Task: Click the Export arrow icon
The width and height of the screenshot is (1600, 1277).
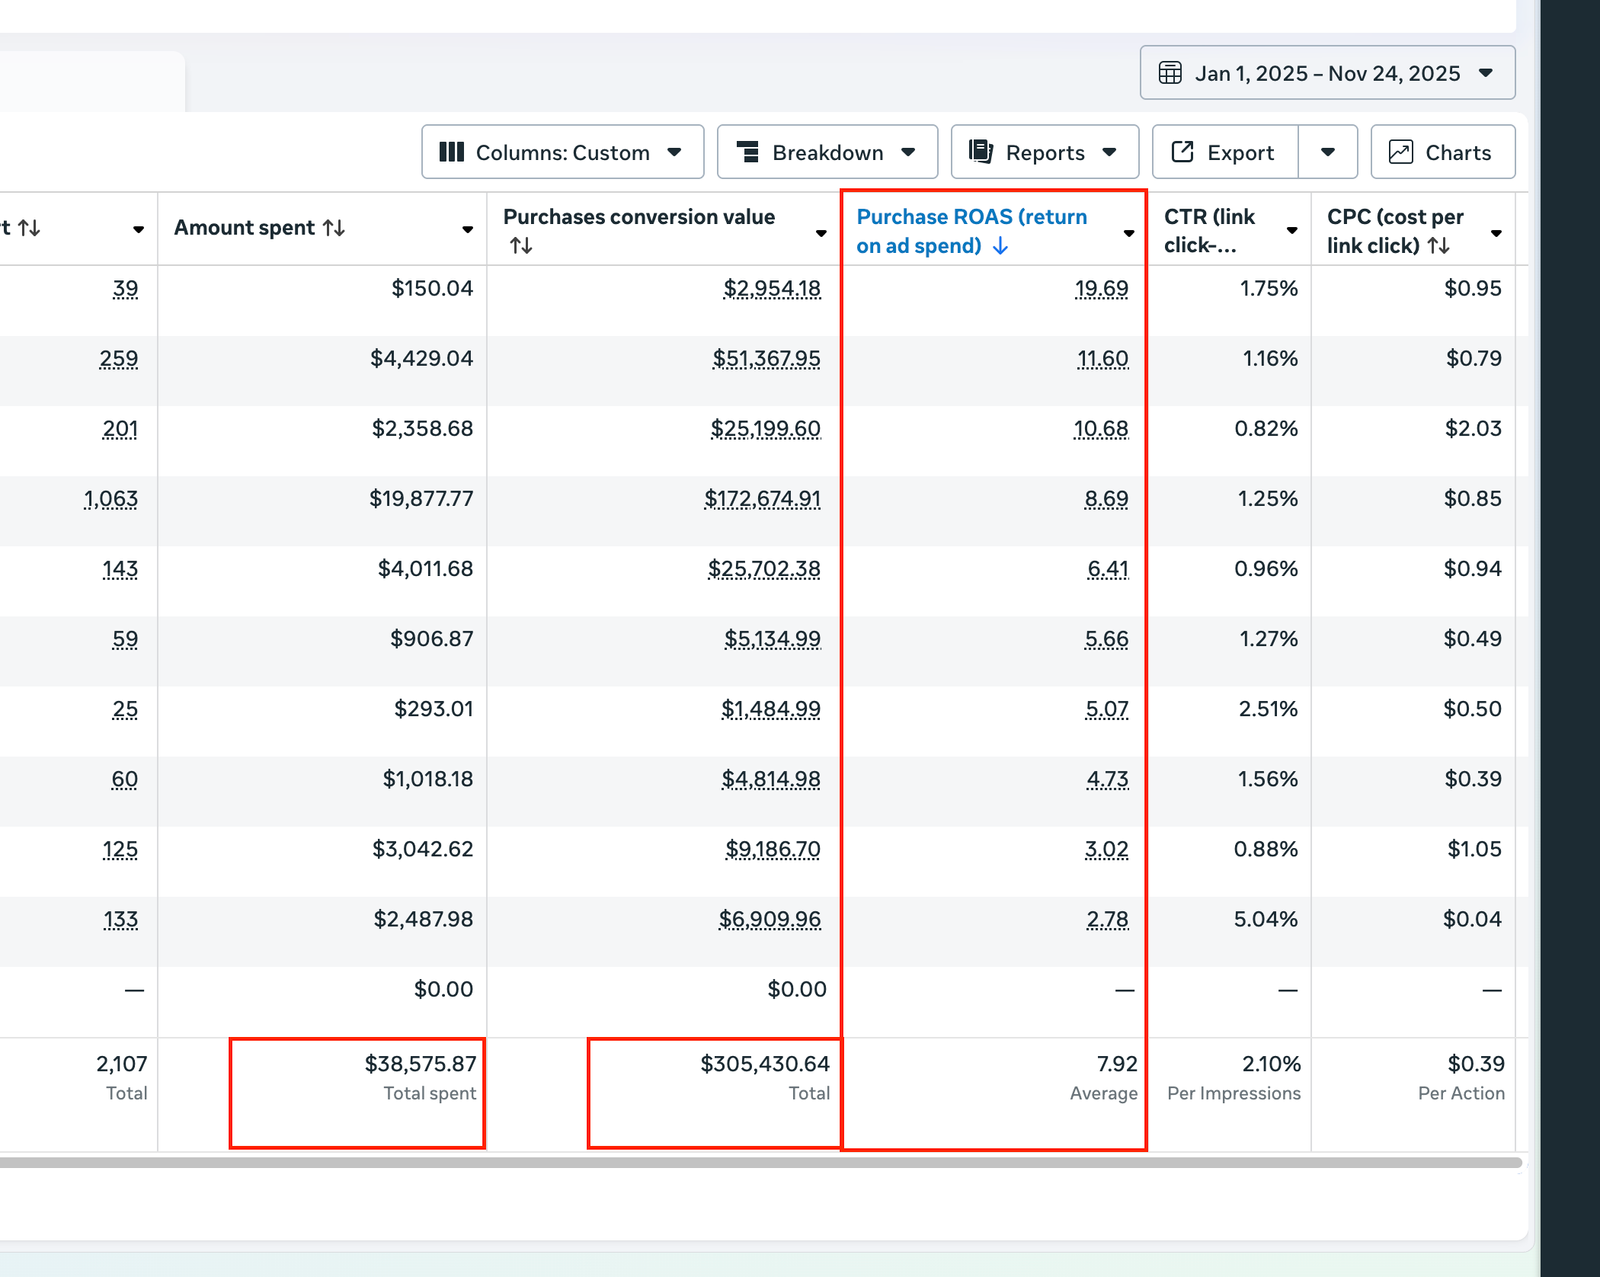Action: [x=1182, y=152]
